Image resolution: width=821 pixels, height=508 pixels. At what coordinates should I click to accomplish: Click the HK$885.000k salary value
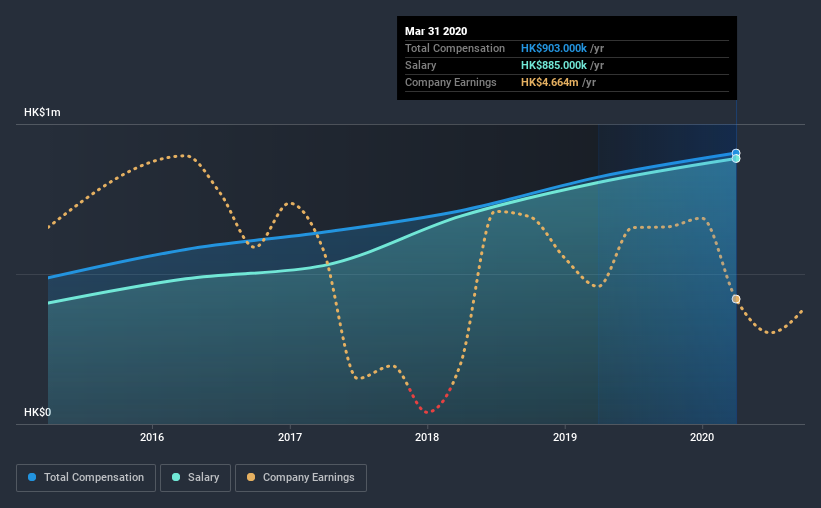coord(553,65)
